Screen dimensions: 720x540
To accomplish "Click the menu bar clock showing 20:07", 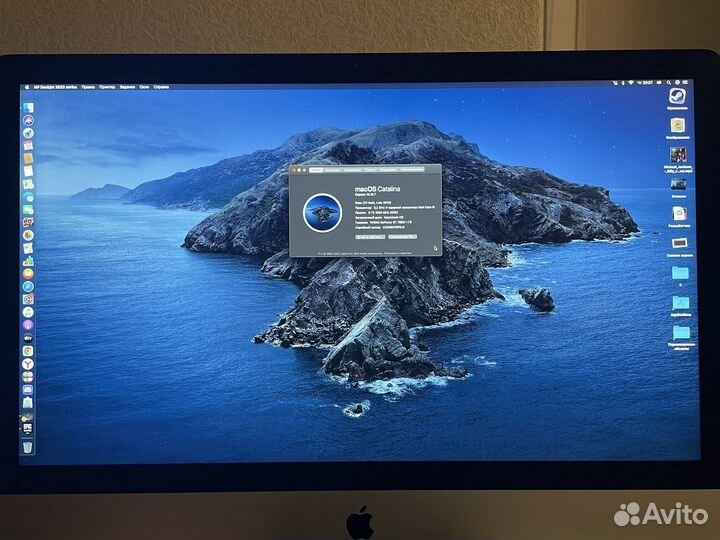I will [x=647, y=83].
